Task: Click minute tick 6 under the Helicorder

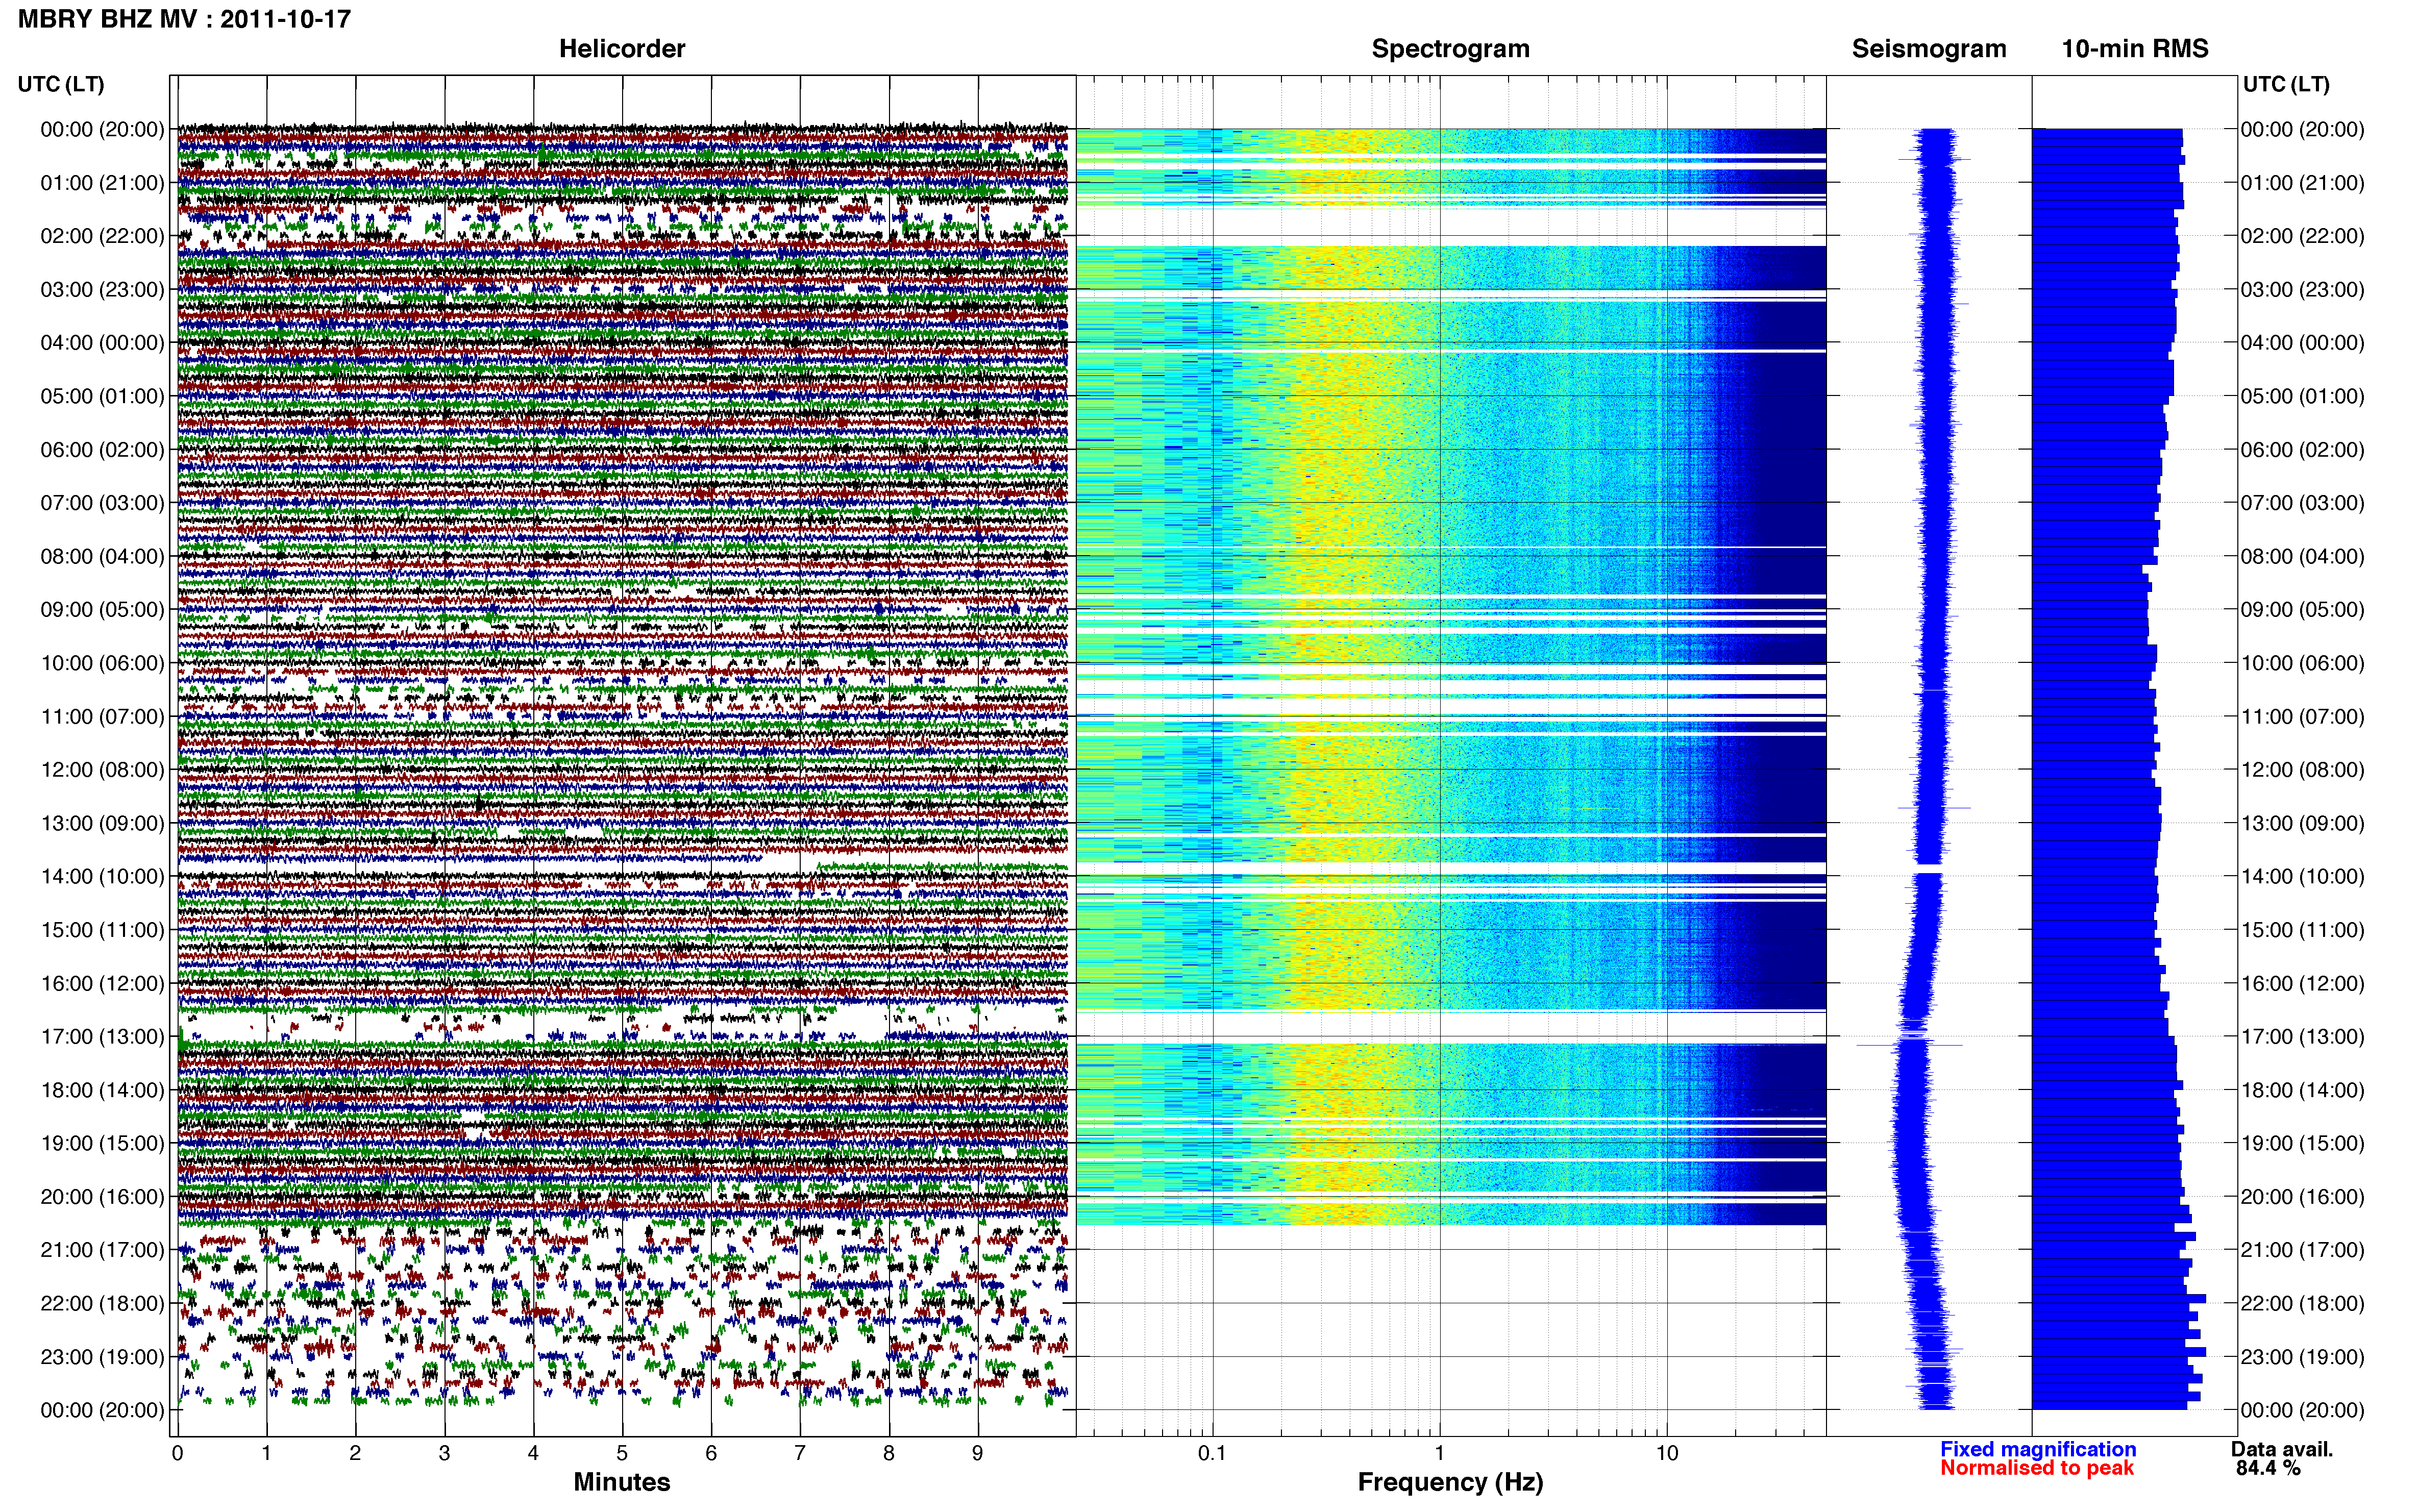Action: point(711,1453)
